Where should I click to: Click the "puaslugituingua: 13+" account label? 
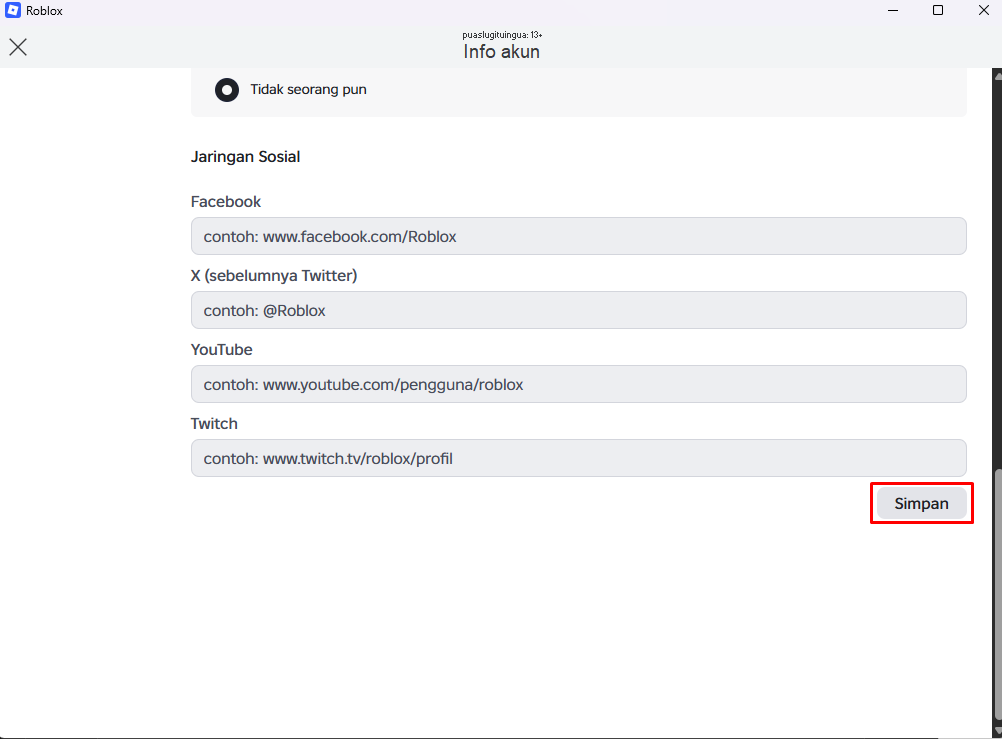pos(502,35)
